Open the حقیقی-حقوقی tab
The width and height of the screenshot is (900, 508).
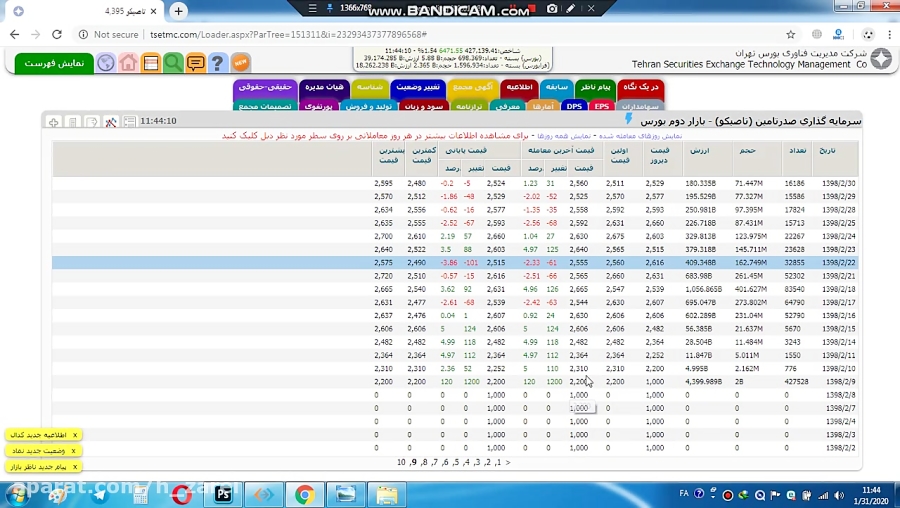pyautogui.click(x=265, y=87)
